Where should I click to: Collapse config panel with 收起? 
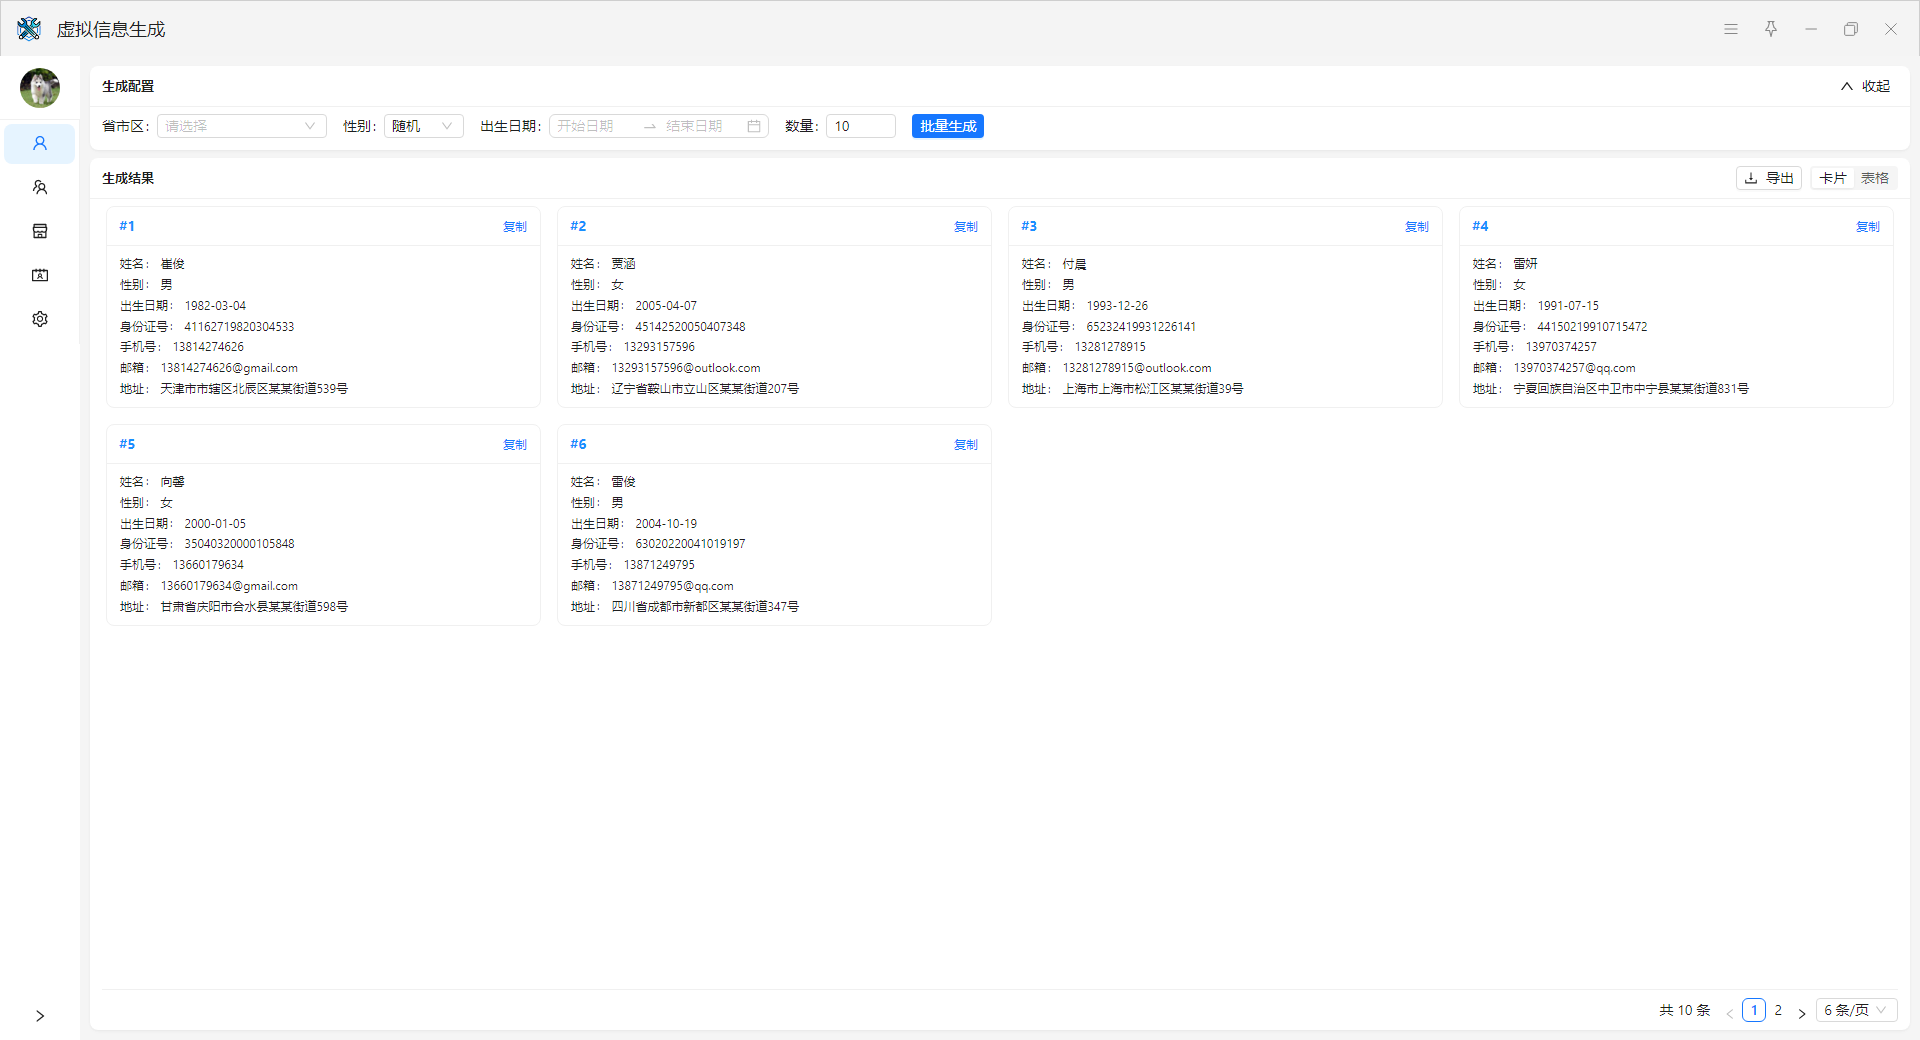pos(1866,86)
